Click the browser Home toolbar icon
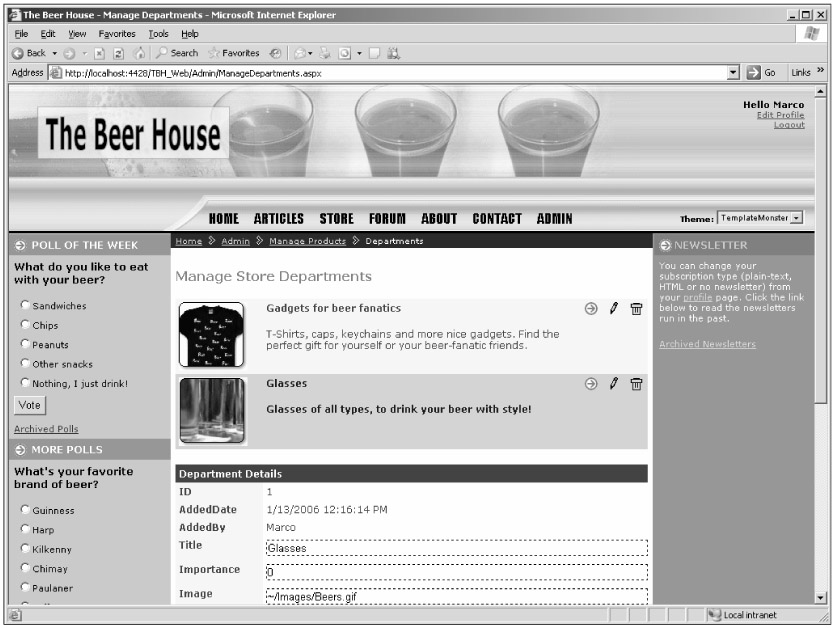The image size is (835, 628). pyautogui.click(x=142, y=53)
